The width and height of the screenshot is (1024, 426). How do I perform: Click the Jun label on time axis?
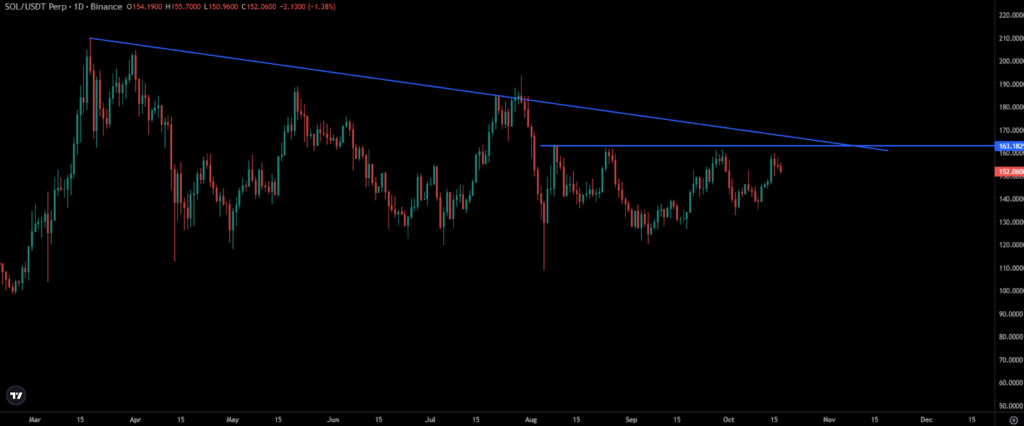click(x=334, y=418)
